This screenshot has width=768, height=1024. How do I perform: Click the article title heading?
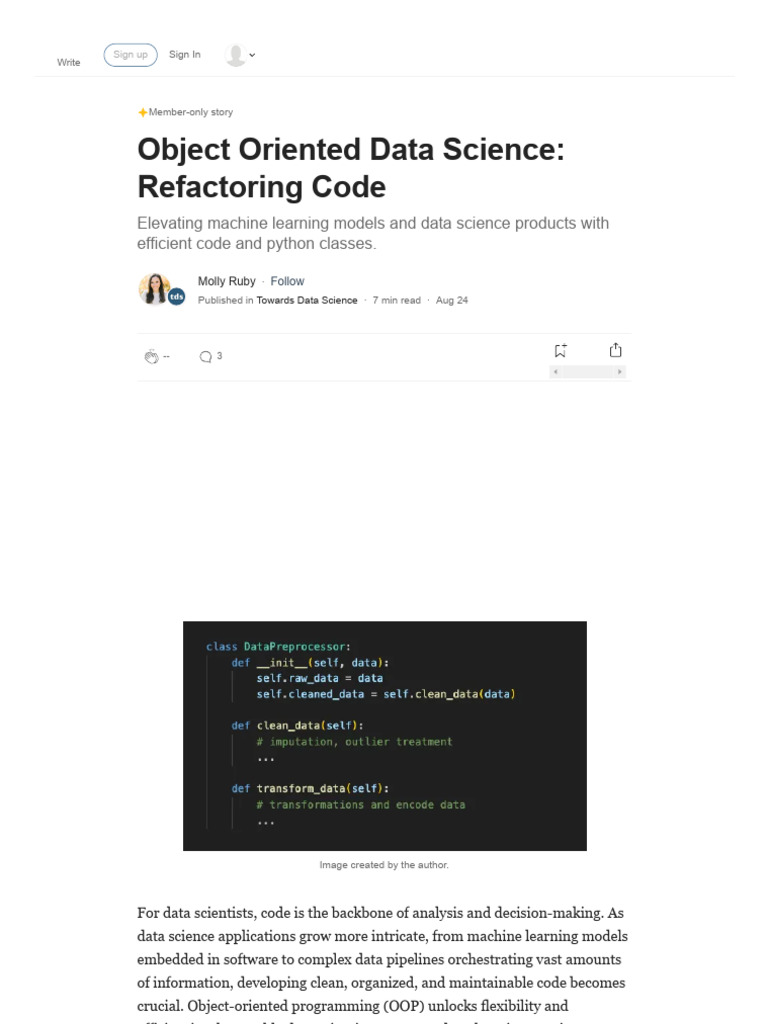click(x=351, y=168)
